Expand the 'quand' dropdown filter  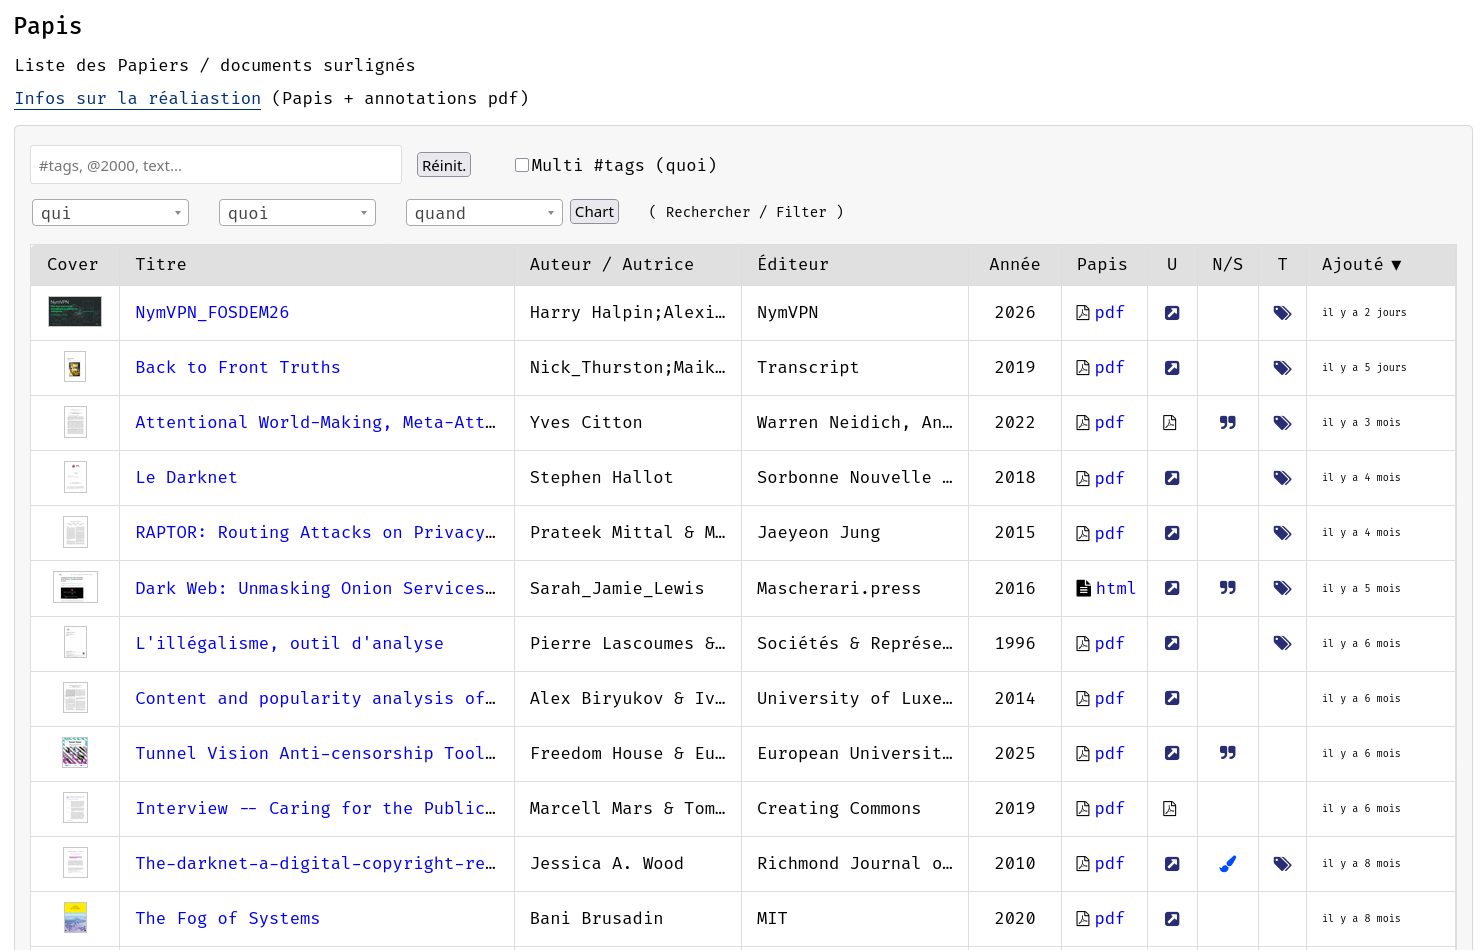click(x=484, y=213)
